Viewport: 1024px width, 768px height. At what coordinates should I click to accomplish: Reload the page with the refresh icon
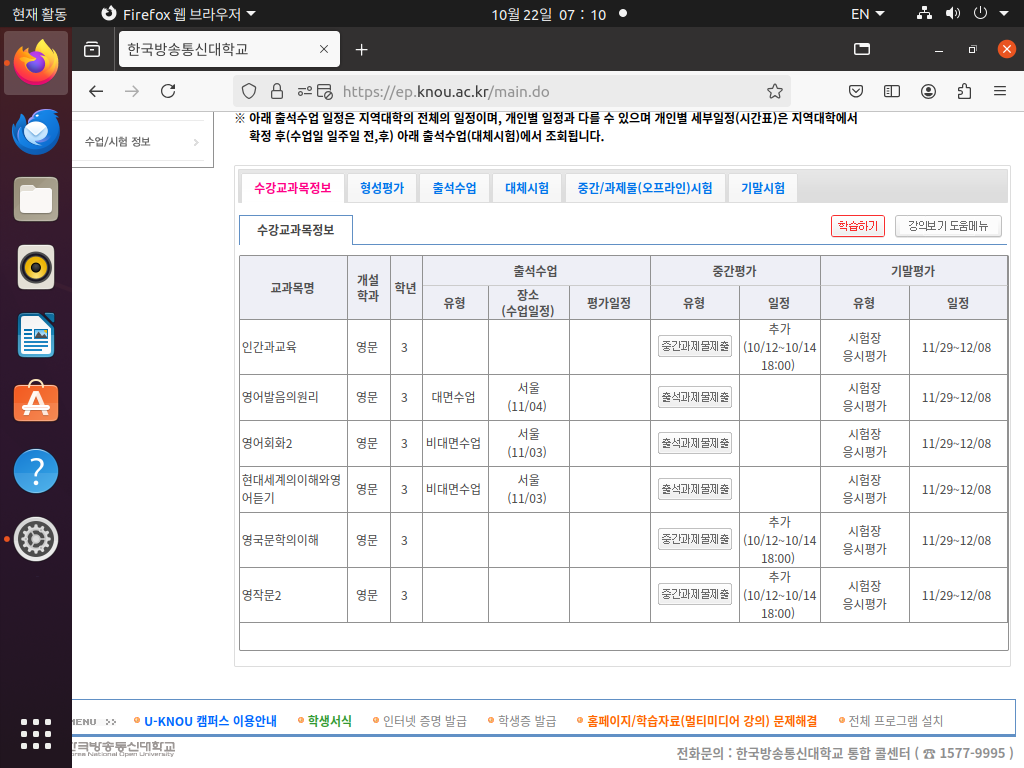[x=168, y=91]
